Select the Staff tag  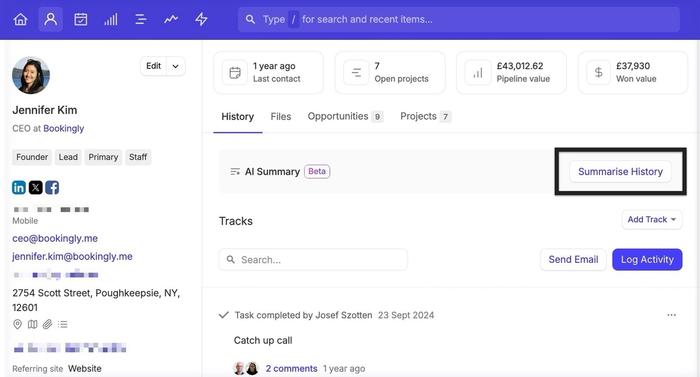[x=138, y=157]
